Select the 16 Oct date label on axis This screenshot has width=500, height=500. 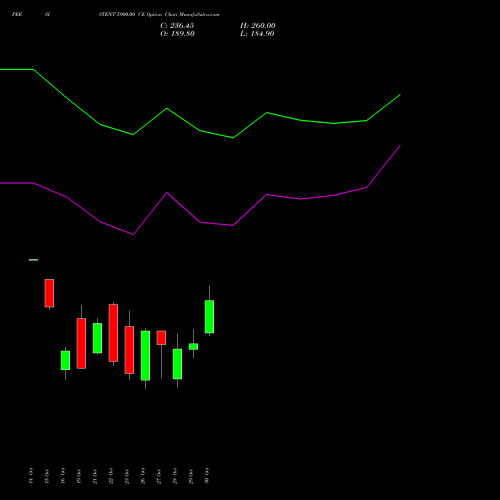click(63, 476)
